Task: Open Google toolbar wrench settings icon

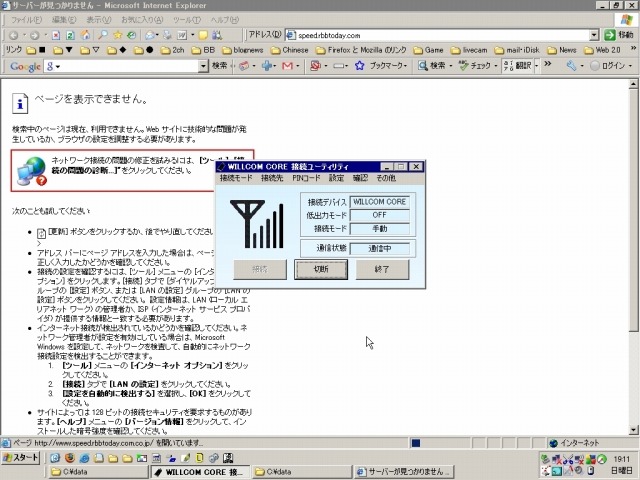Action: point(571,66)
